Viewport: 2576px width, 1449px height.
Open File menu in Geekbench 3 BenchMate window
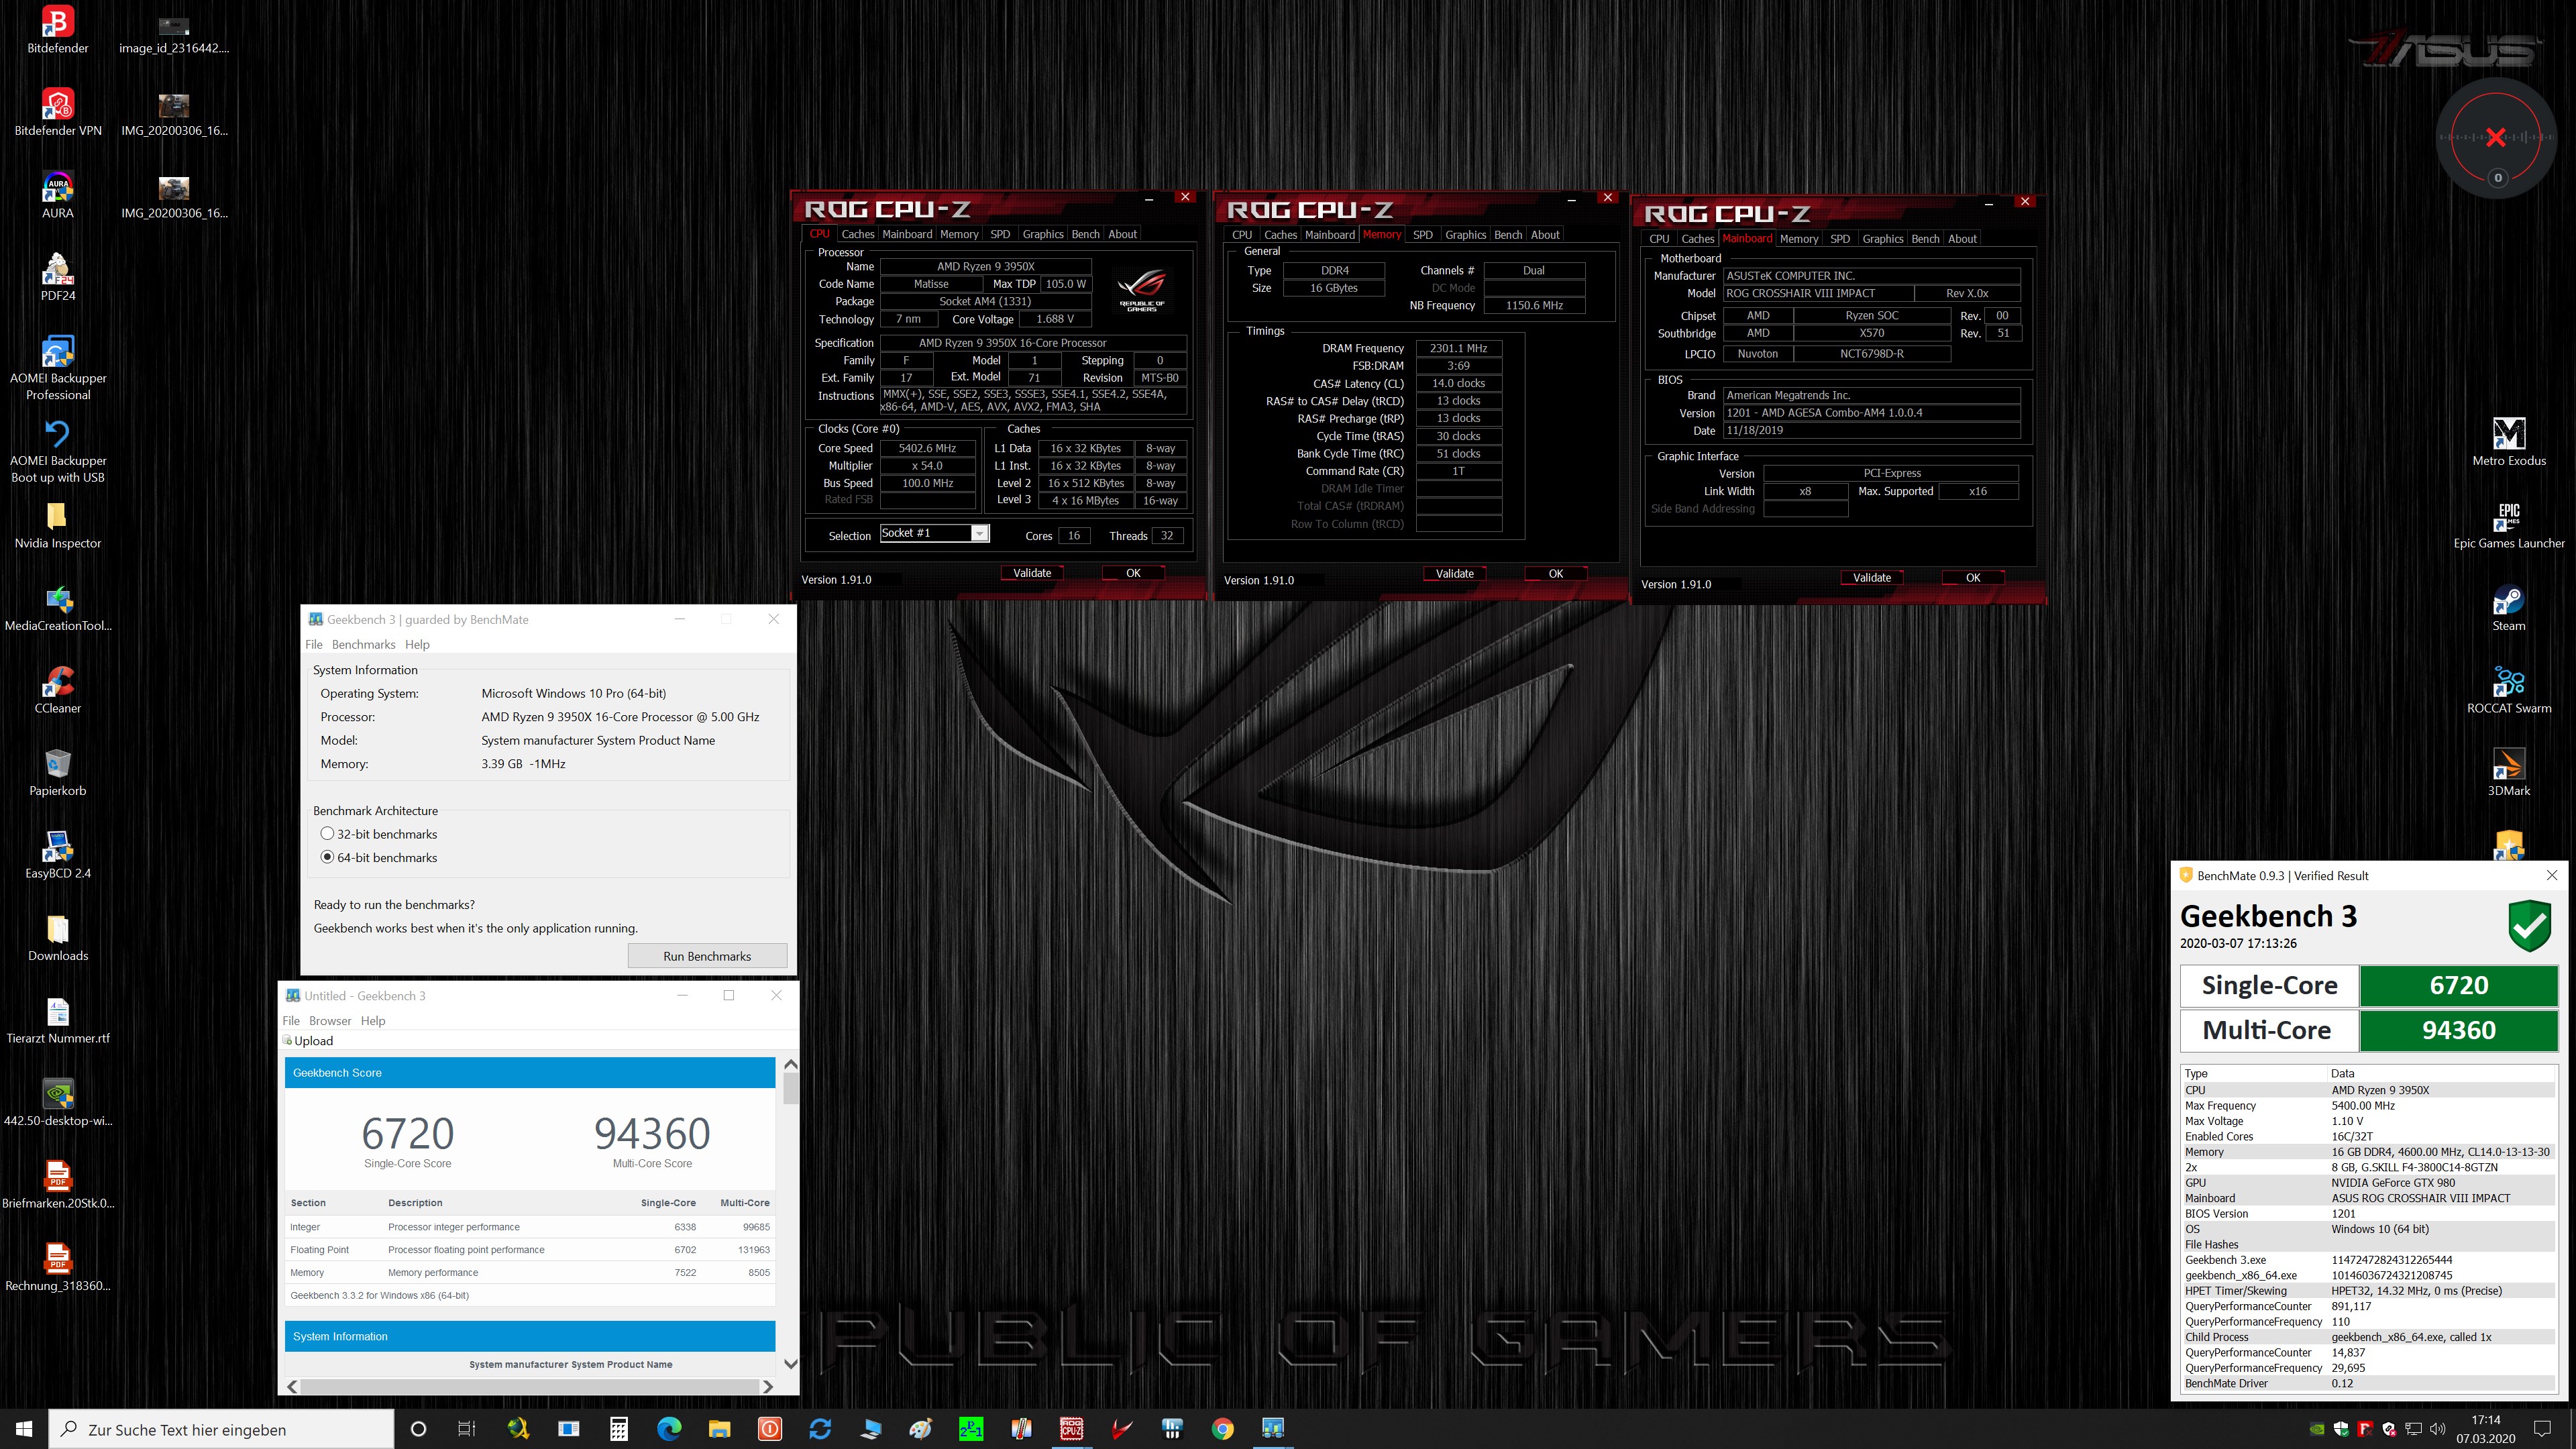314,645
